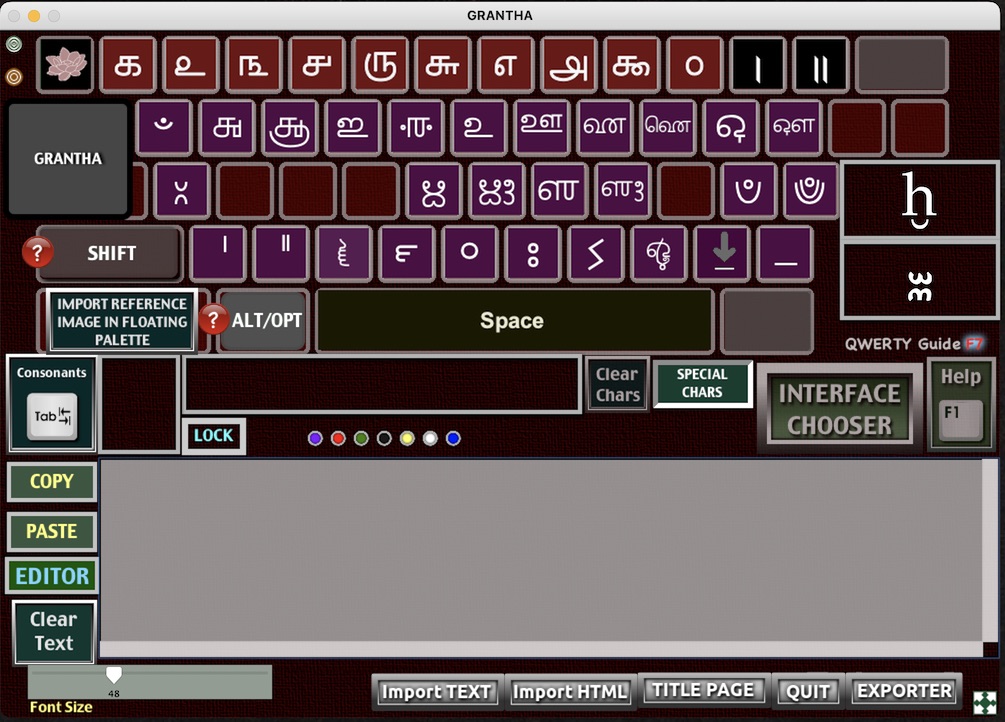The height and width of the screenshot is (722, 1005).
Task: Click the green expand arrows icon
Action: [984, 701]
